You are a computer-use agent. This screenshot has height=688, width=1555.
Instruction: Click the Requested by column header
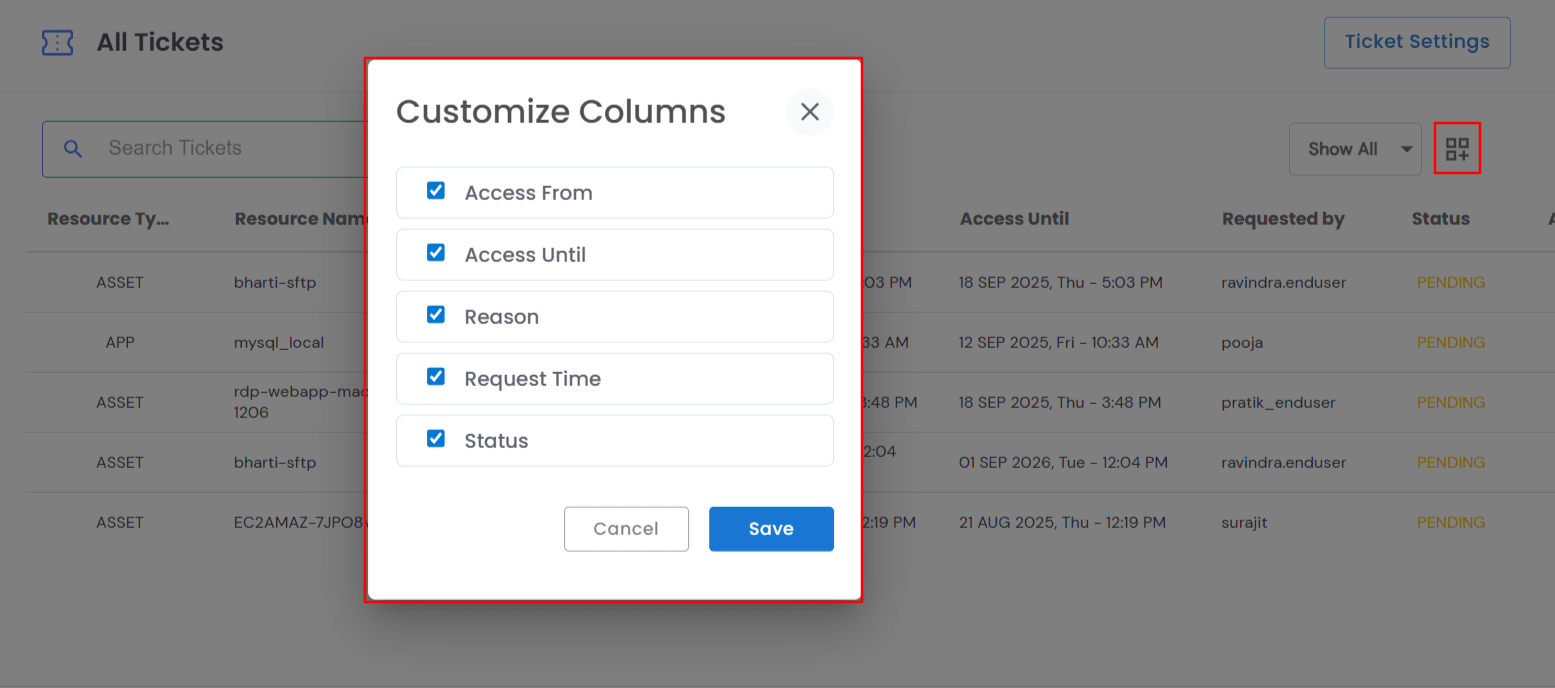[x=1283, y=218]
